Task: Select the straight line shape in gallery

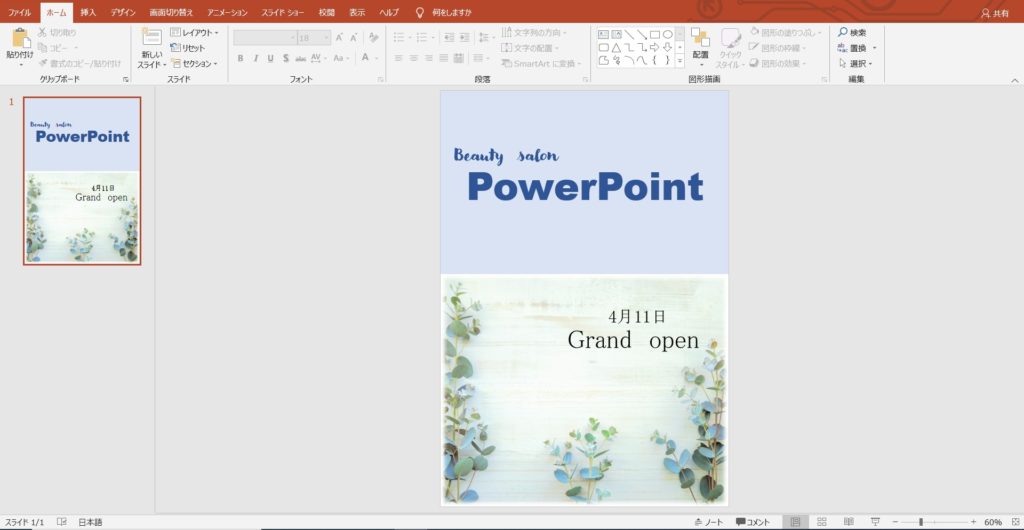Action: [629, 35]
